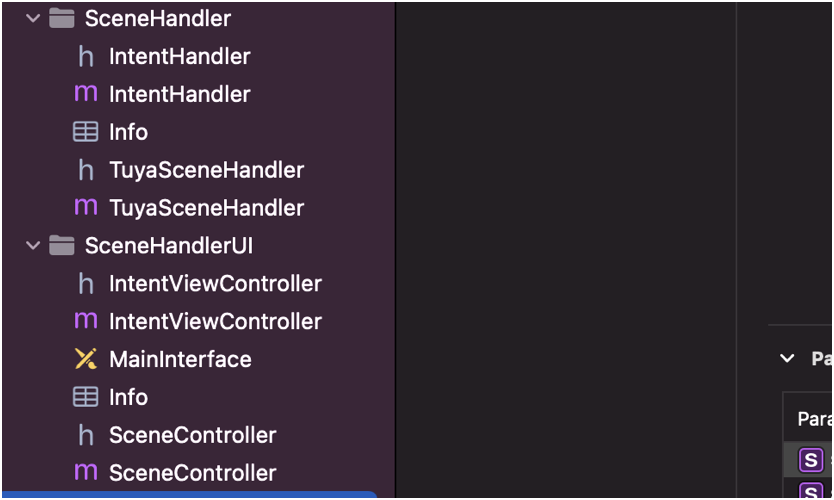Click purple m icon of IntentHandler implementation
834x500 pixels.
86,94
